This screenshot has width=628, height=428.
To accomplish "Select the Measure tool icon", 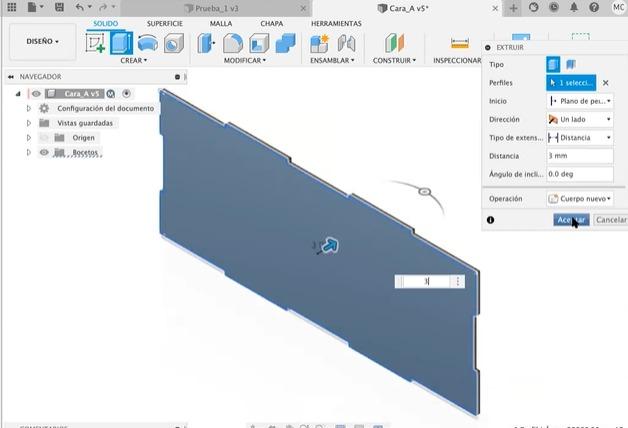I will [x=460, y=43].
